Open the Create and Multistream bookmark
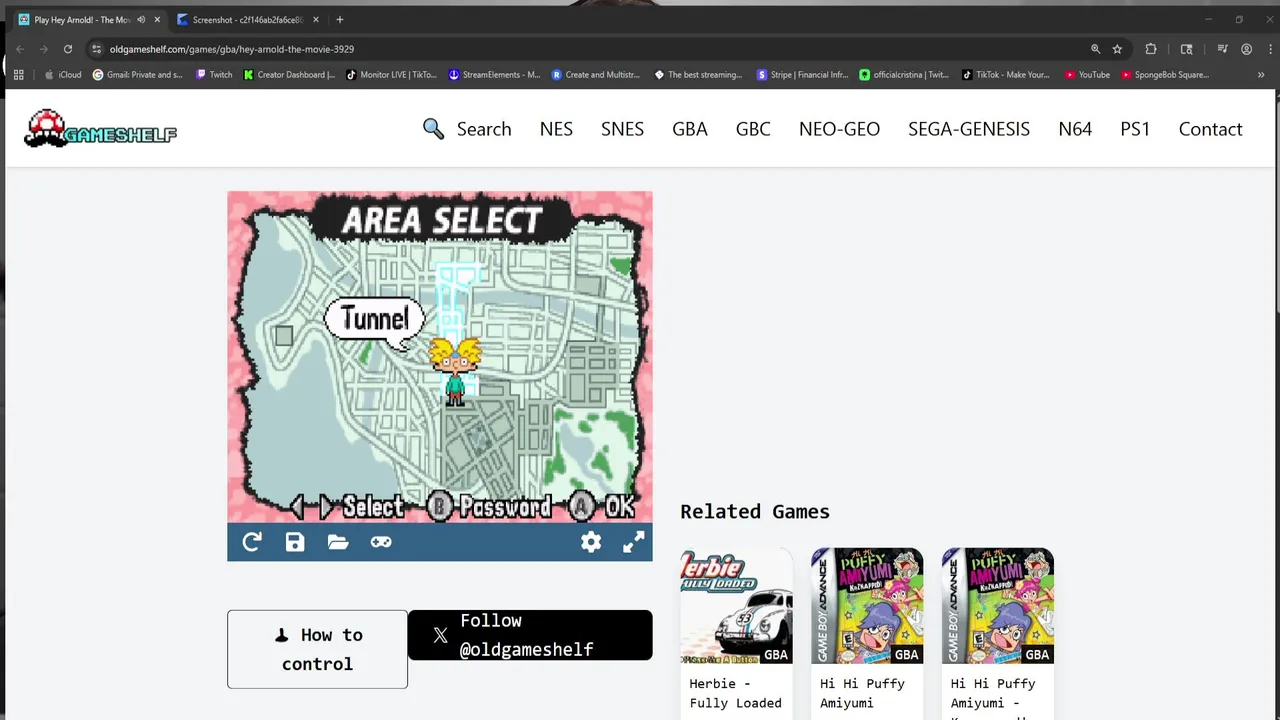 (596, 74)
